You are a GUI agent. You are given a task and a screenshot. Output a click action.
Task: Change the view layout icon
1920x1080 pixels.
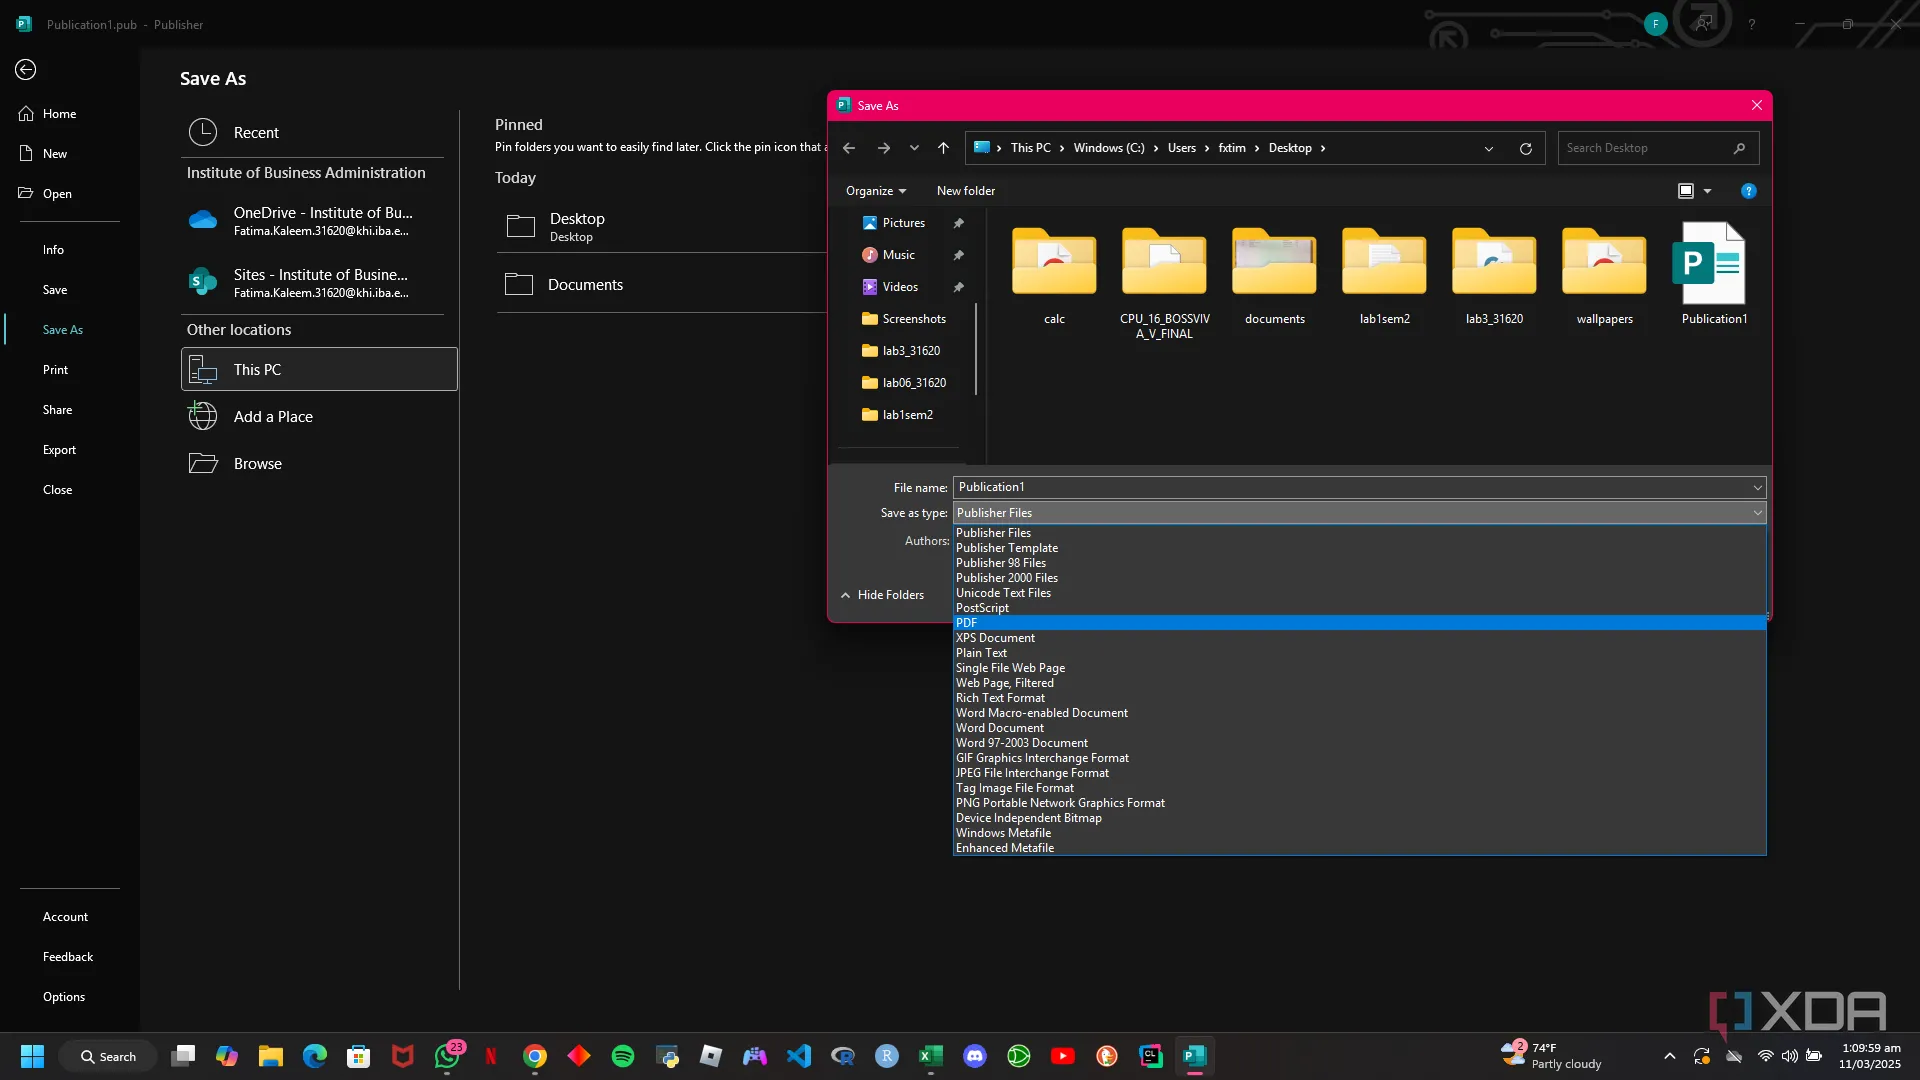pyautogui.click(x=1686, y=190)
